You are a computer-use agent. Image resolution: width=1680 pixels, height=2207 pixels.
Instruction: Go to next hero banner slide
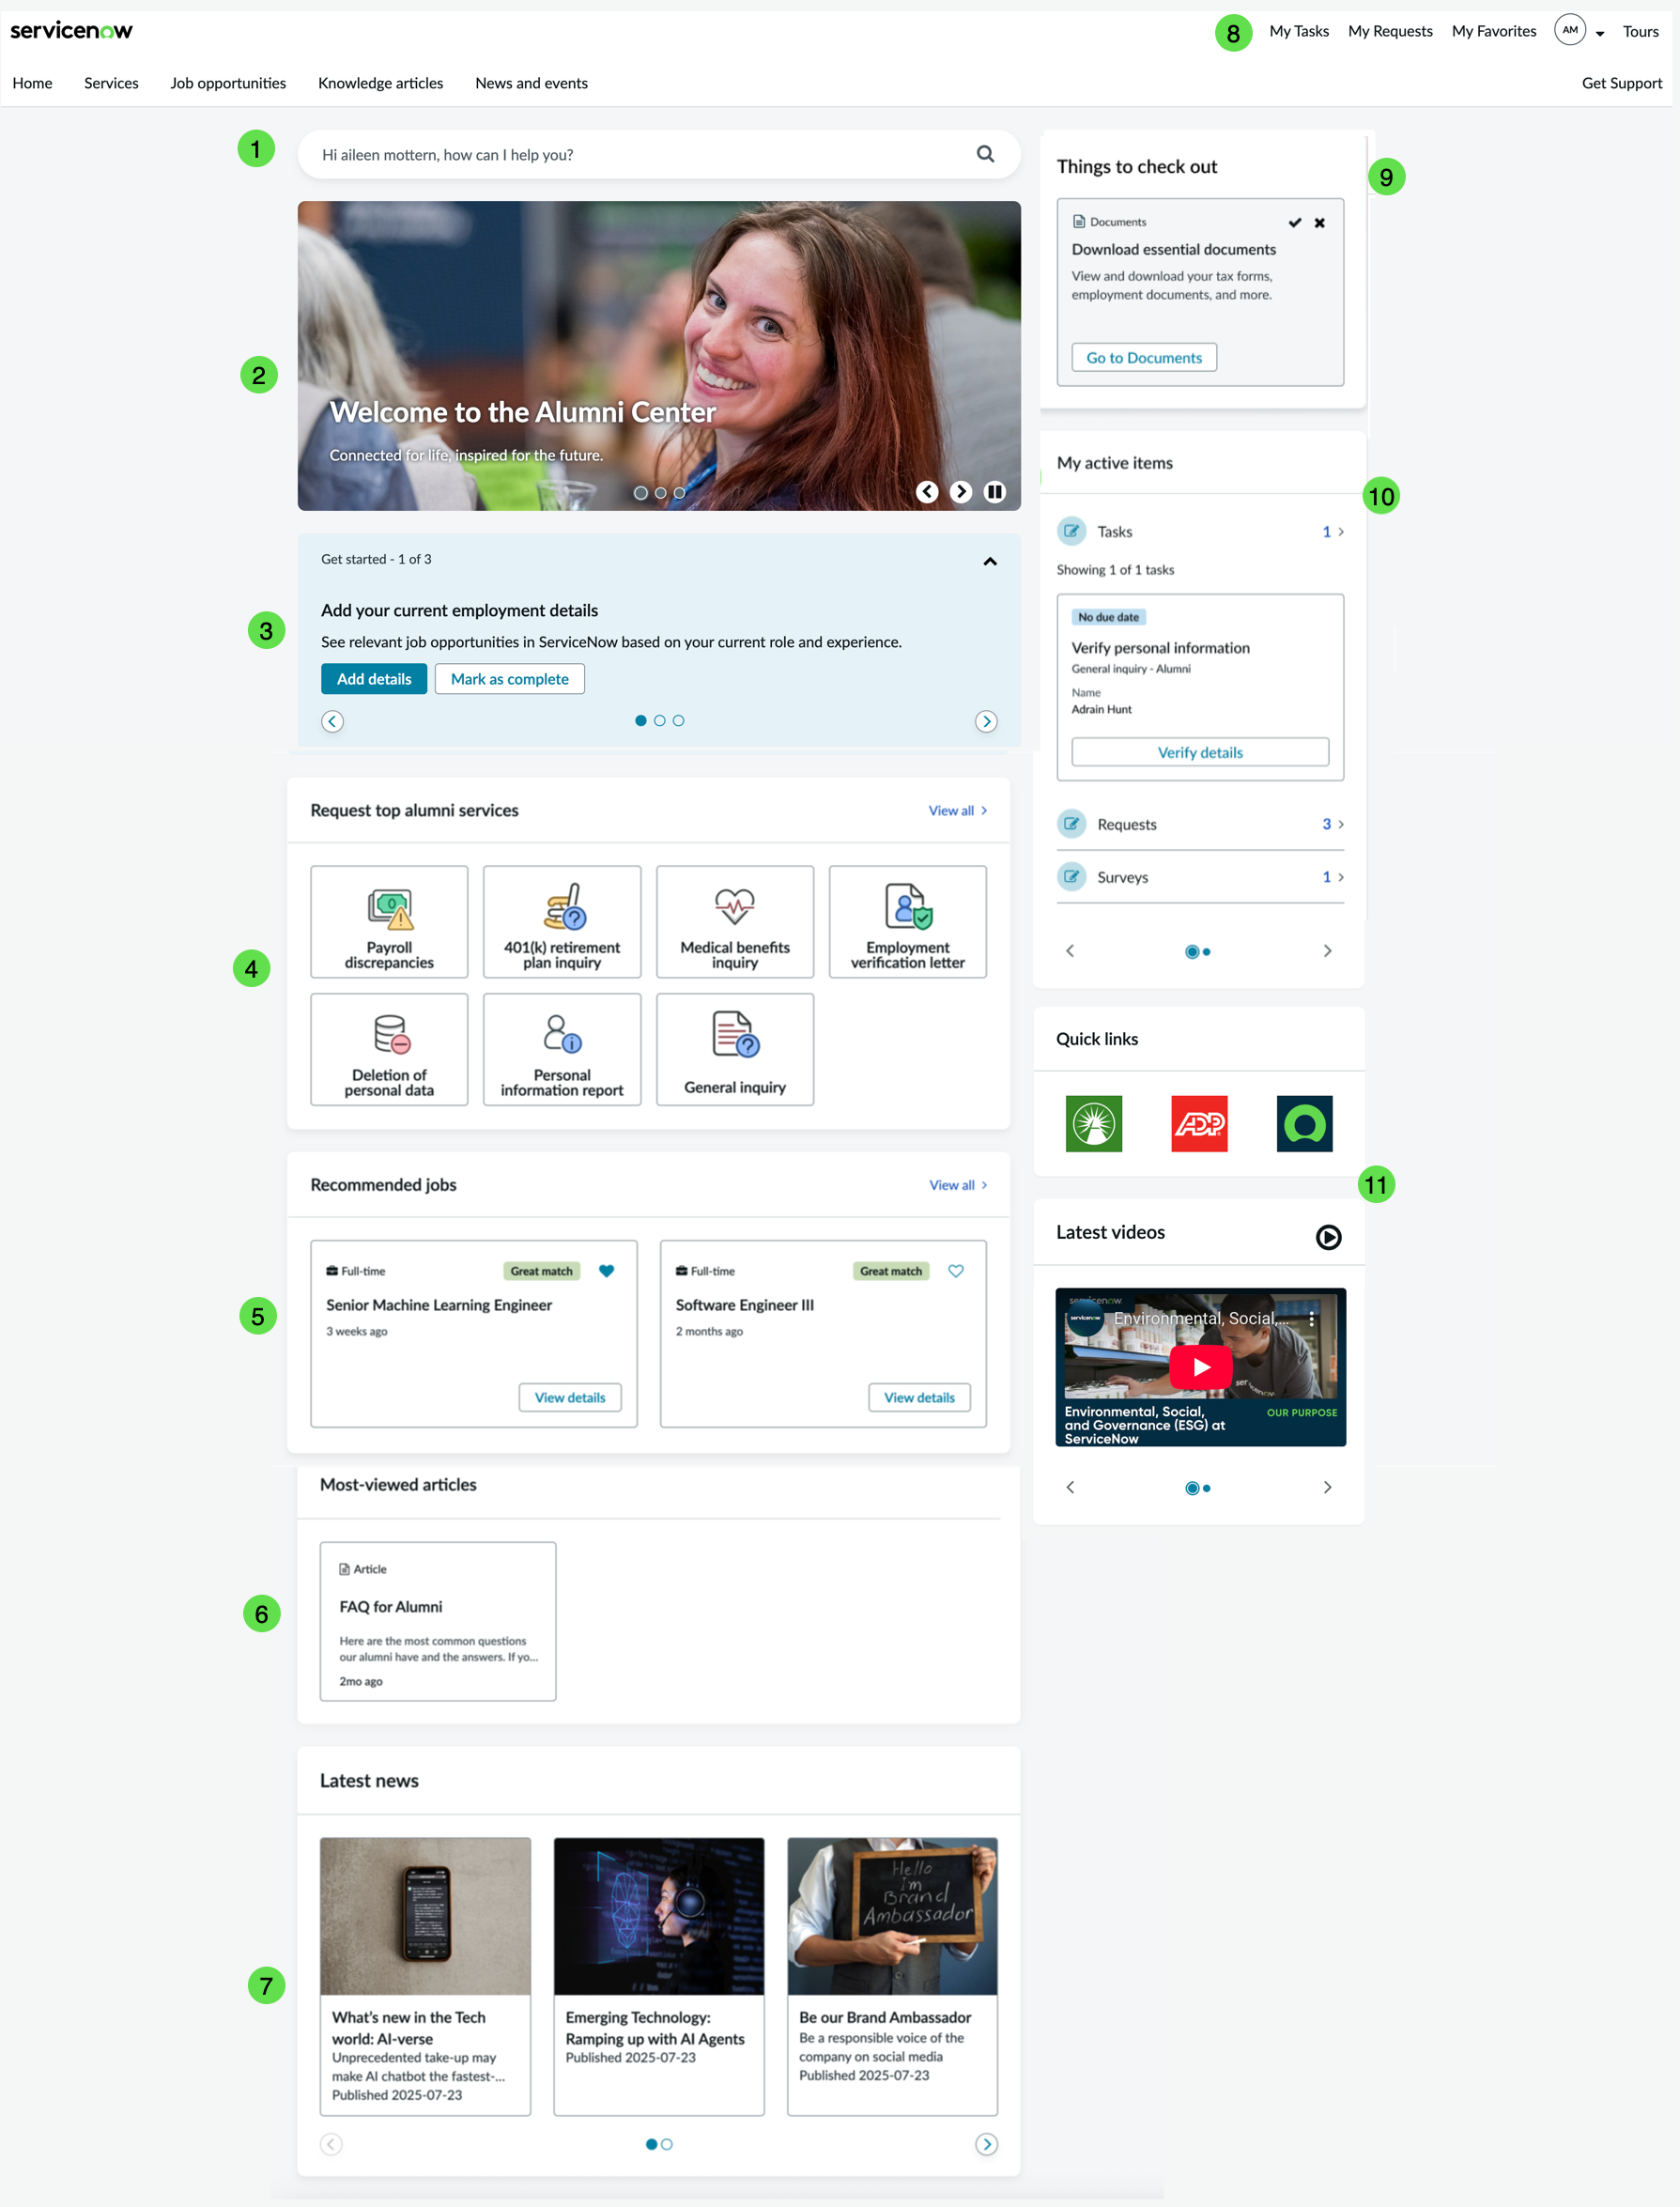tap(960, 491)
